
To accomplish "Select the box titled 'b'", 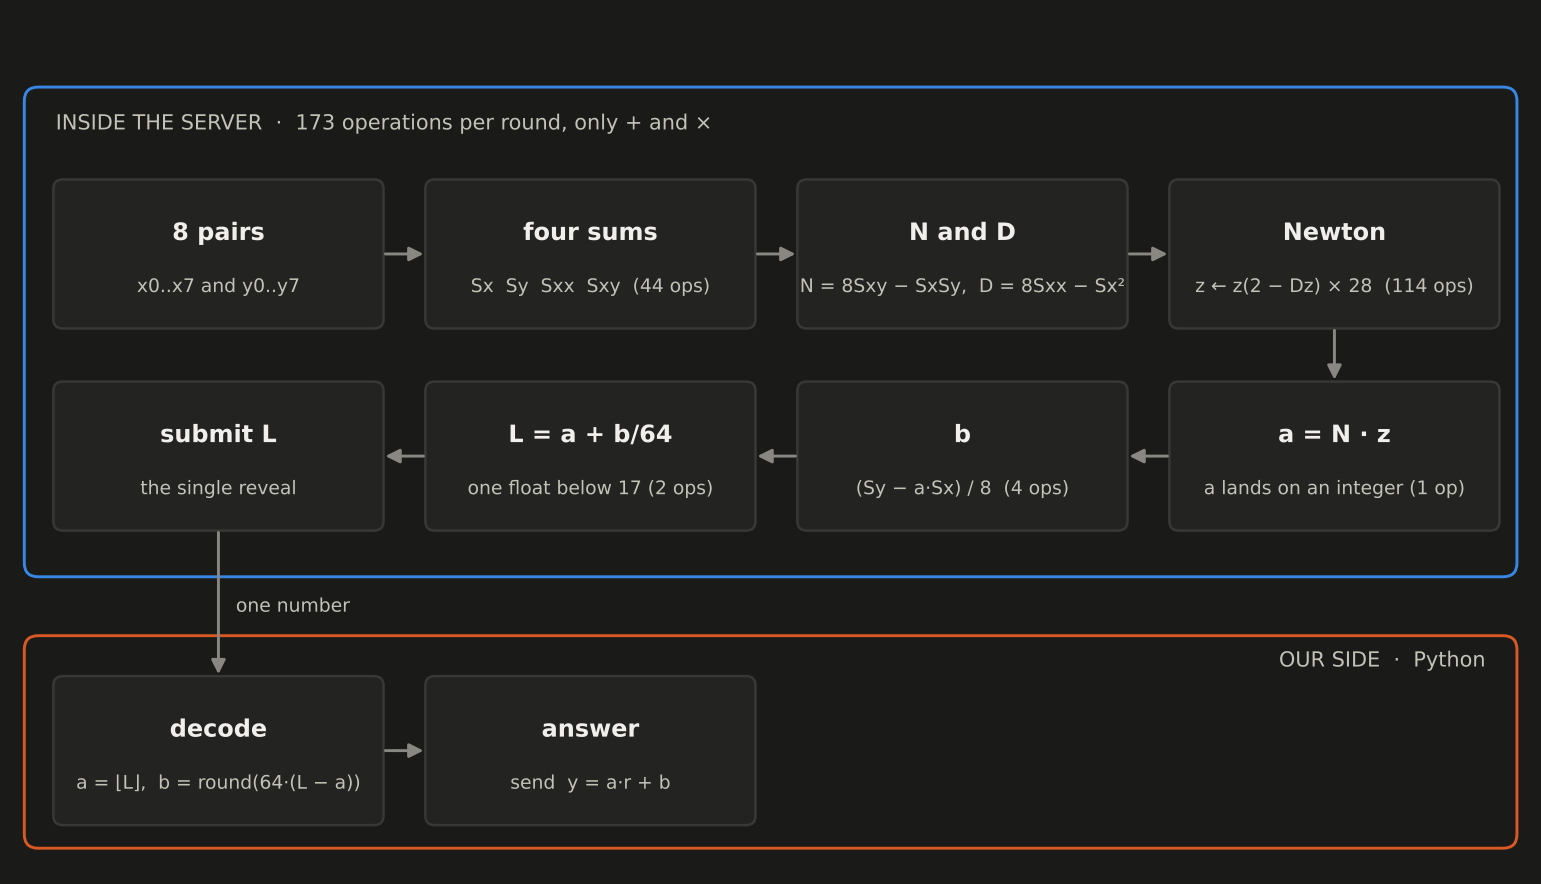I will click(962, 456).
